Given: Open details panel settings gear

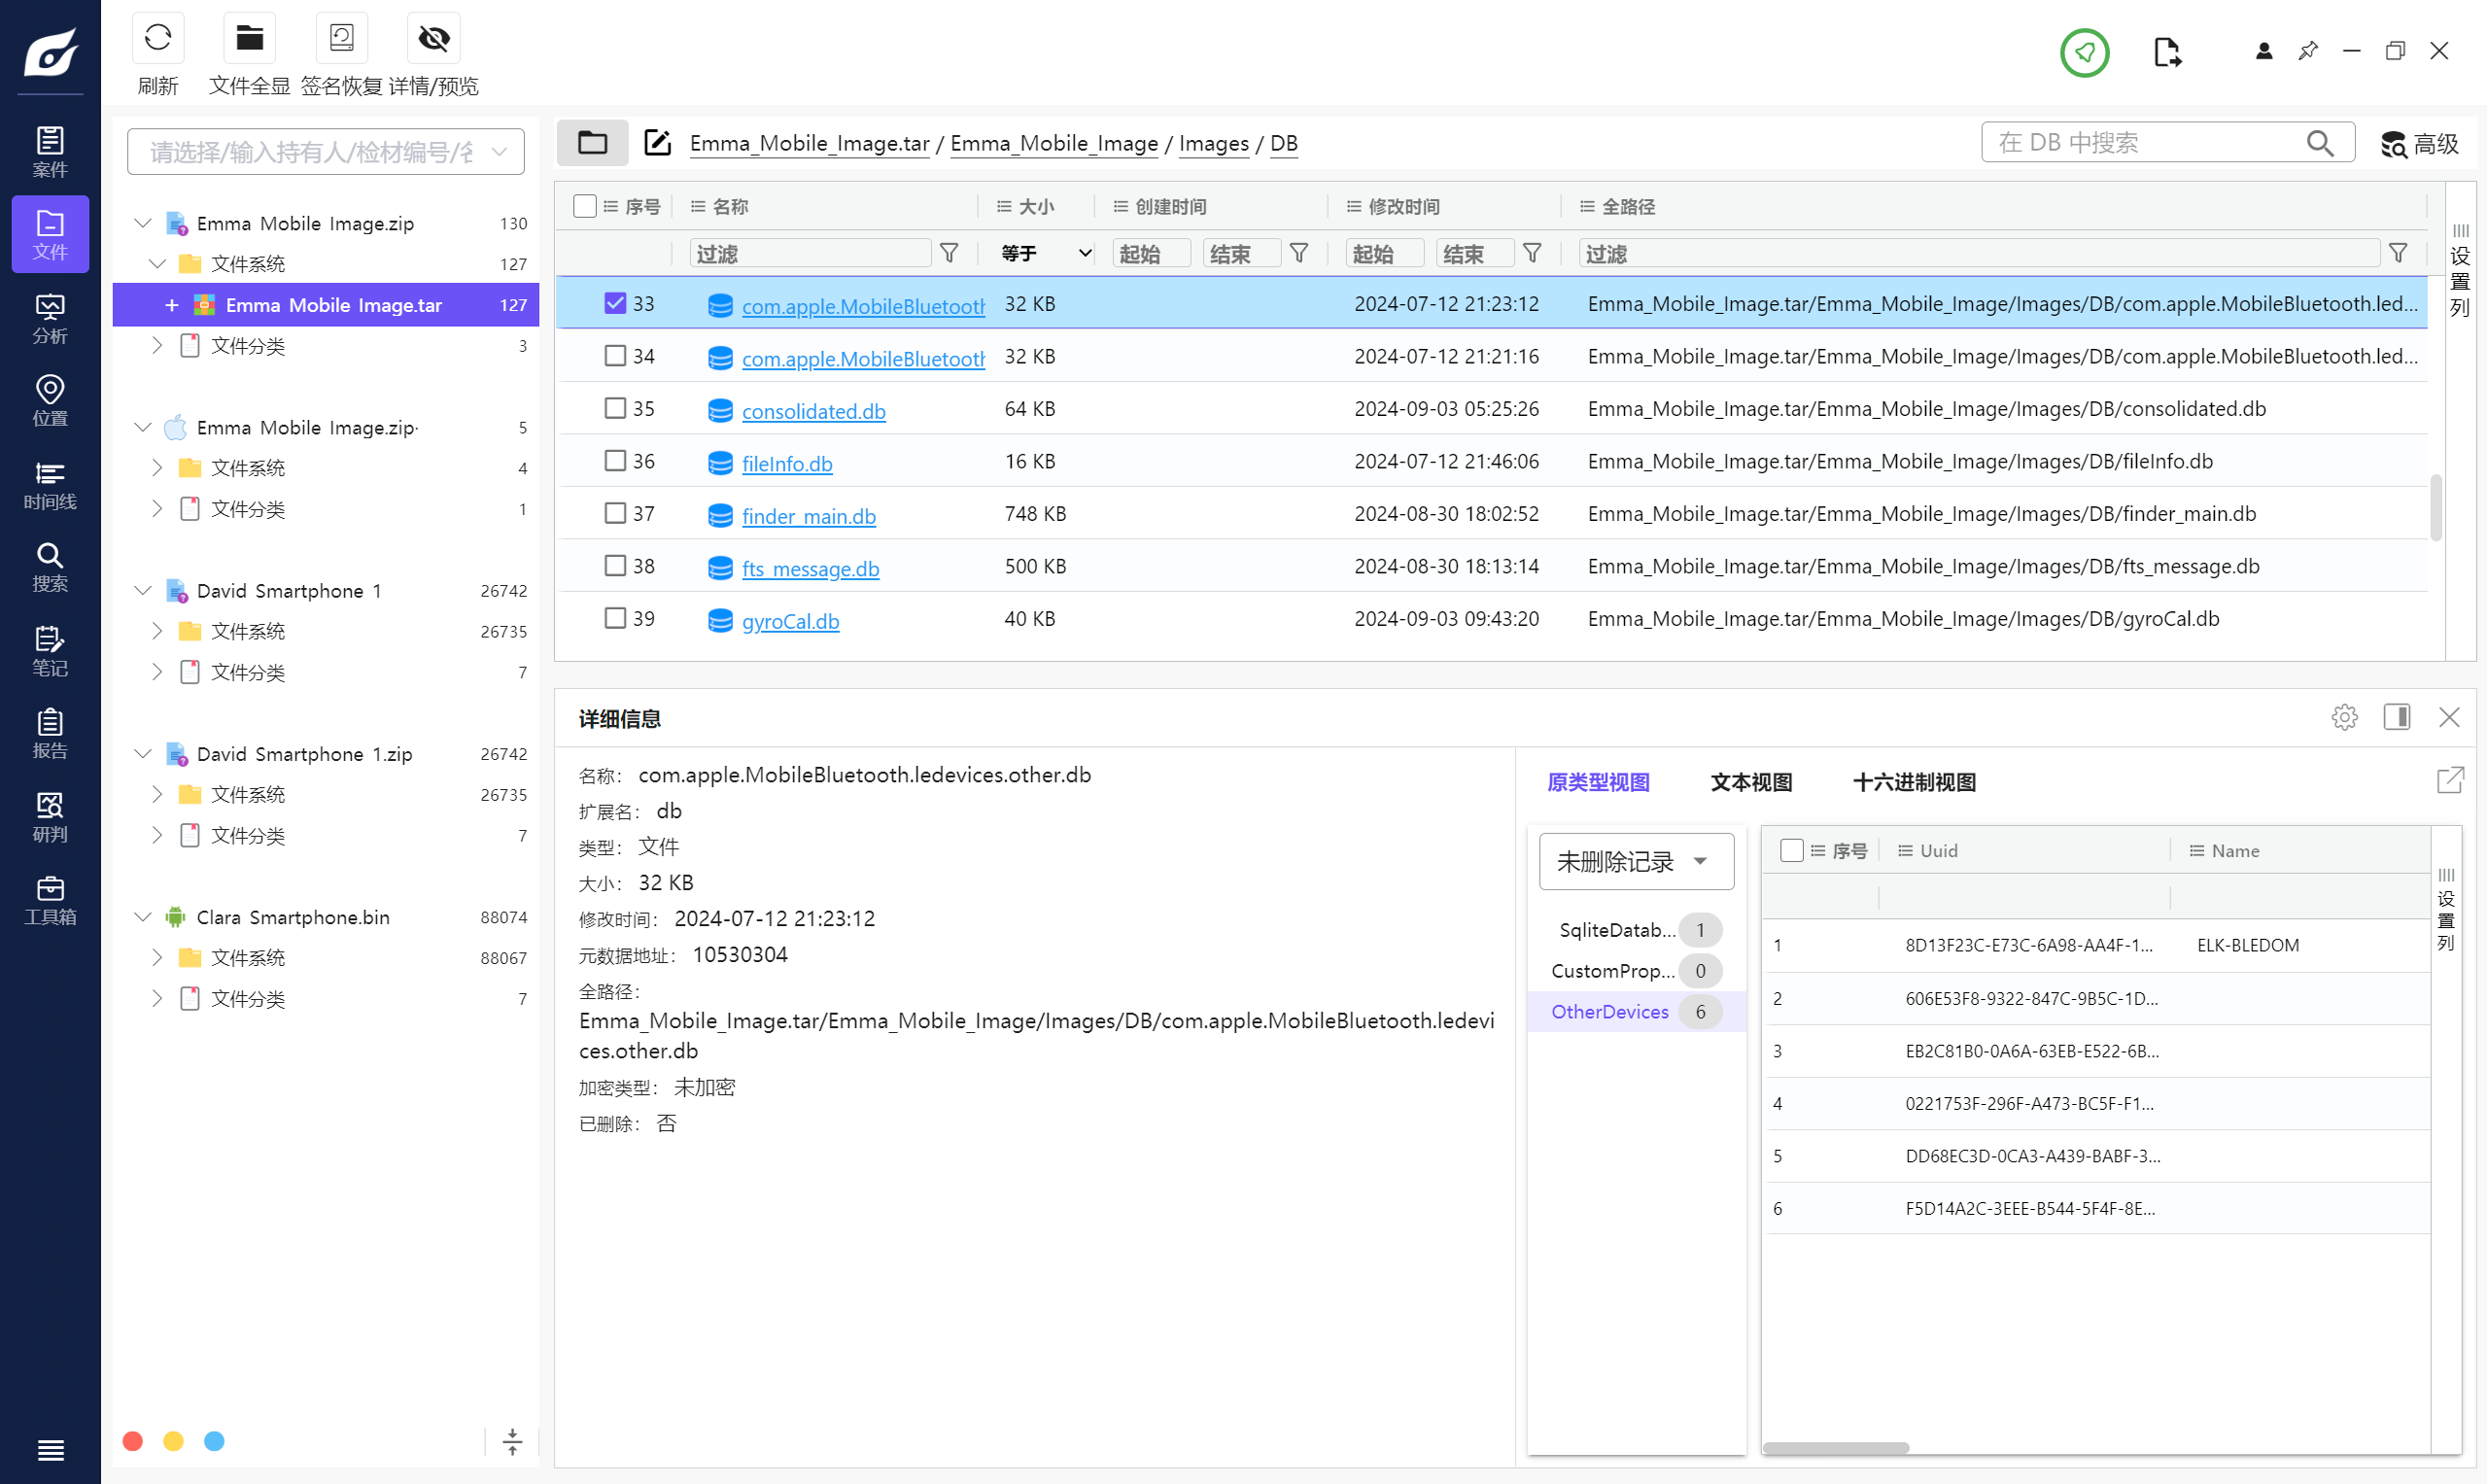Looking at the screenshot, I should (x=2344, y=717).
